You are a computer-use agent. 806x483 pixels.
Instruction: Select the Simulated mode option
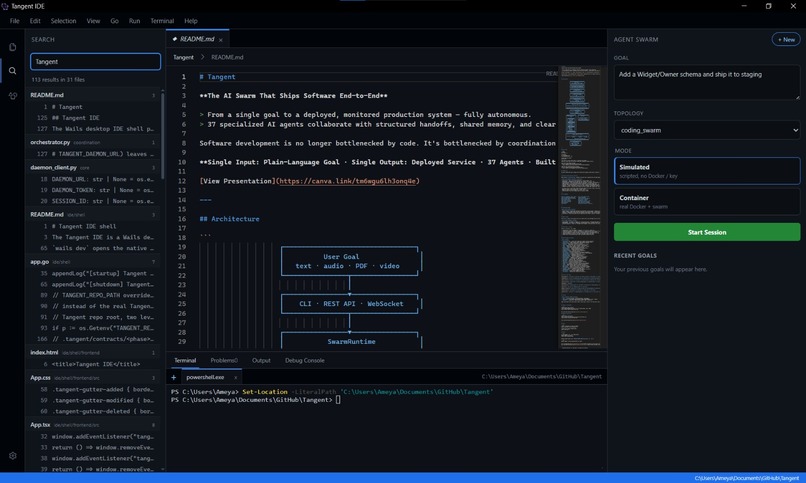707,171
